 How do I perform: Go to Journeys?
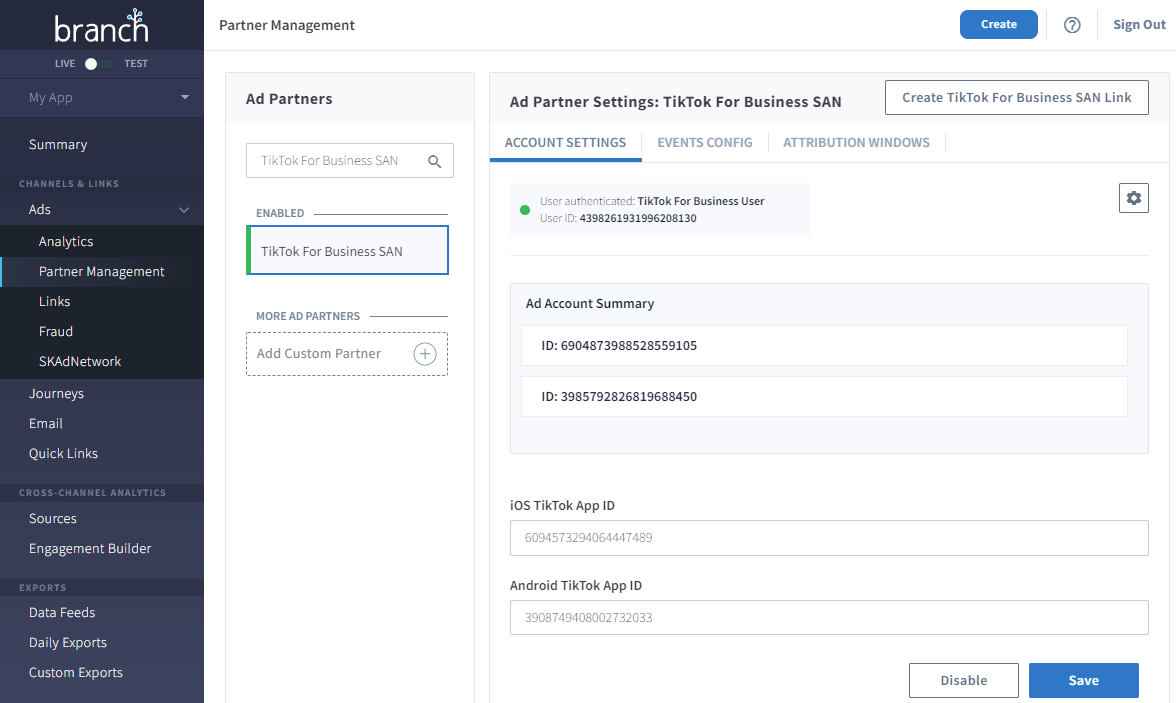click(56, 394)
